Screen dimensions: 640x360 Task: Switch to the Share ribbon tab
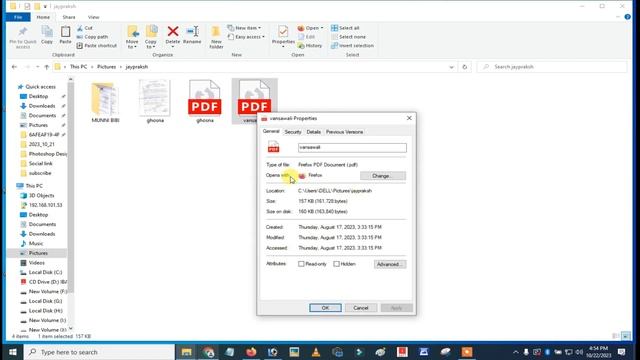pos(69,17)
